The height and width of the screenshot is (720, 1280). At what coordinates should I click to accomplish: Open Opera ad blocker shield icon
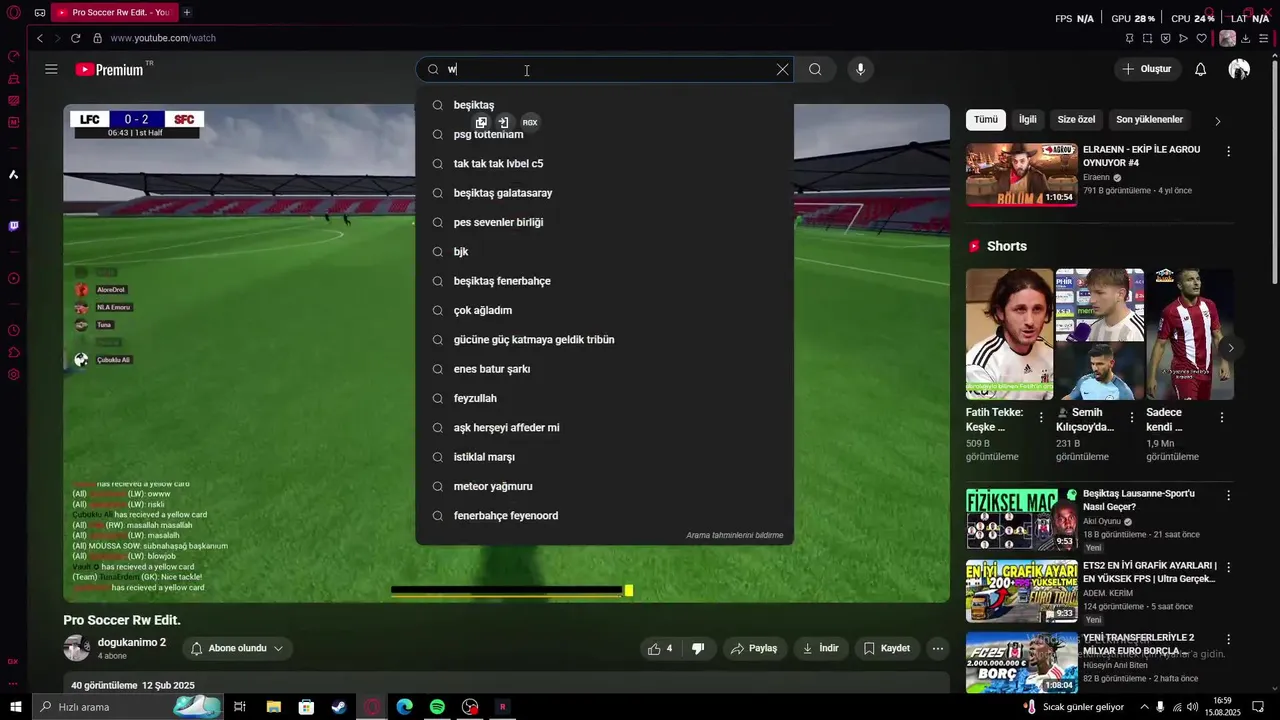[x=1165, y=38]
